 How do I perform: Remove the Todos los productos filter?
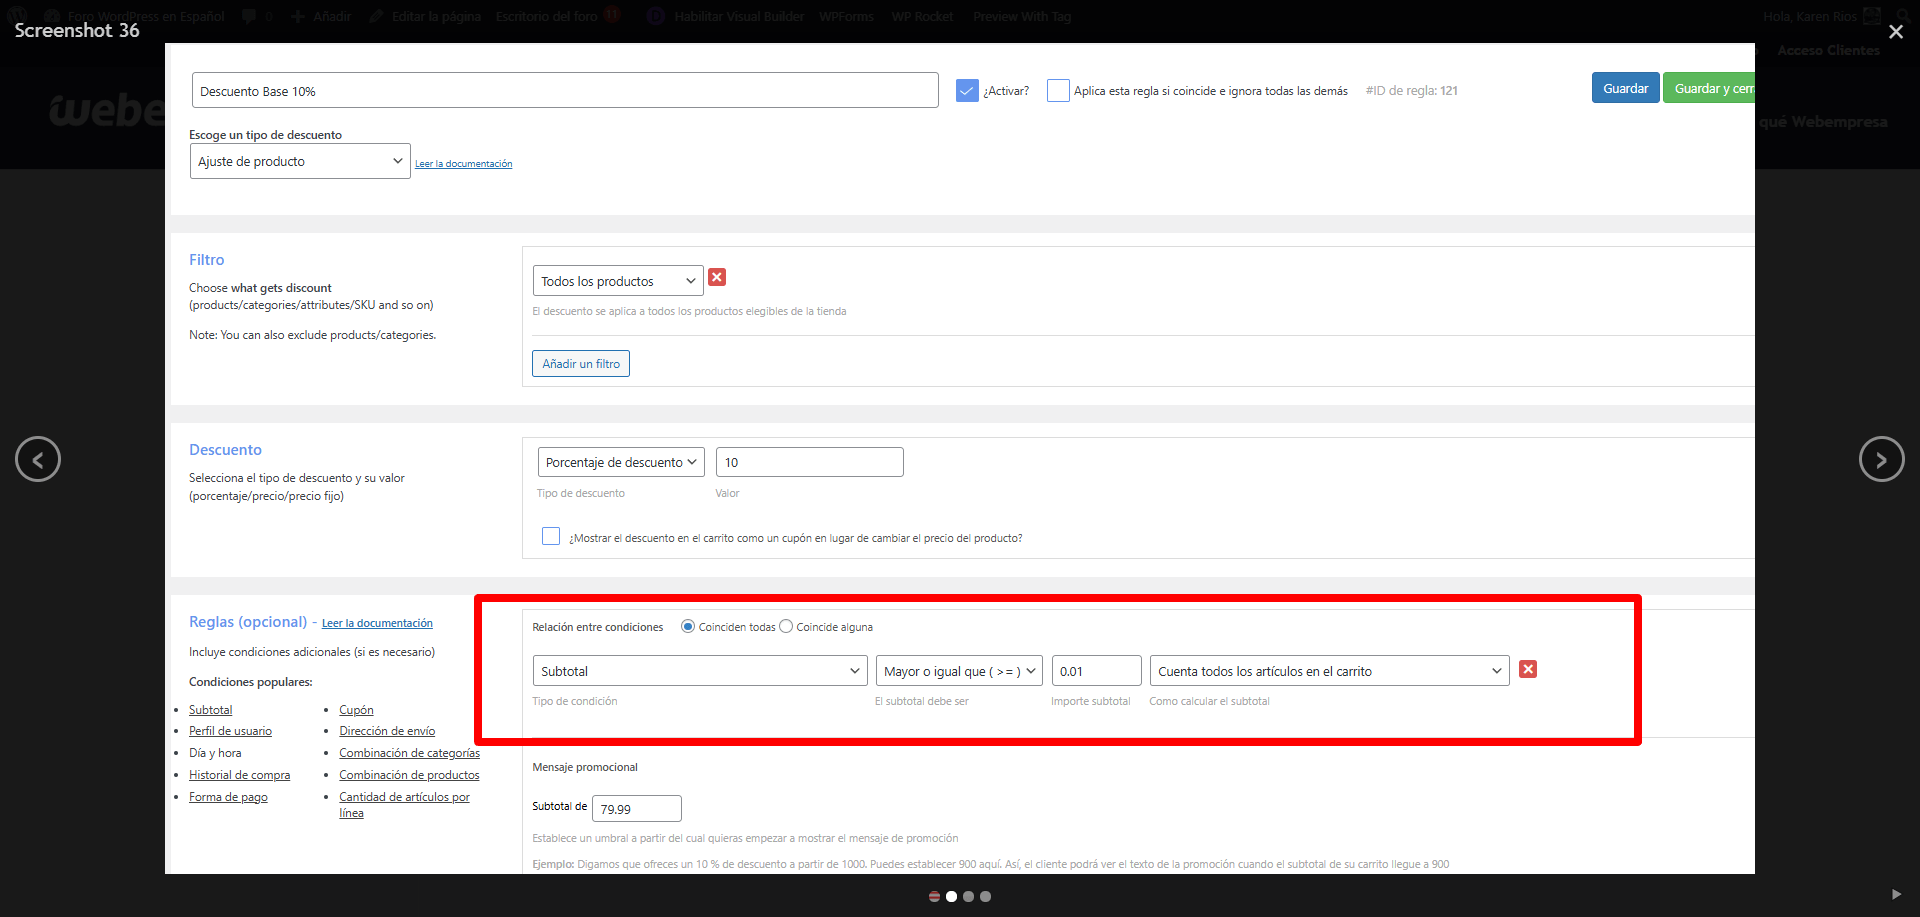pyautogui.click(x=717, y=277)
